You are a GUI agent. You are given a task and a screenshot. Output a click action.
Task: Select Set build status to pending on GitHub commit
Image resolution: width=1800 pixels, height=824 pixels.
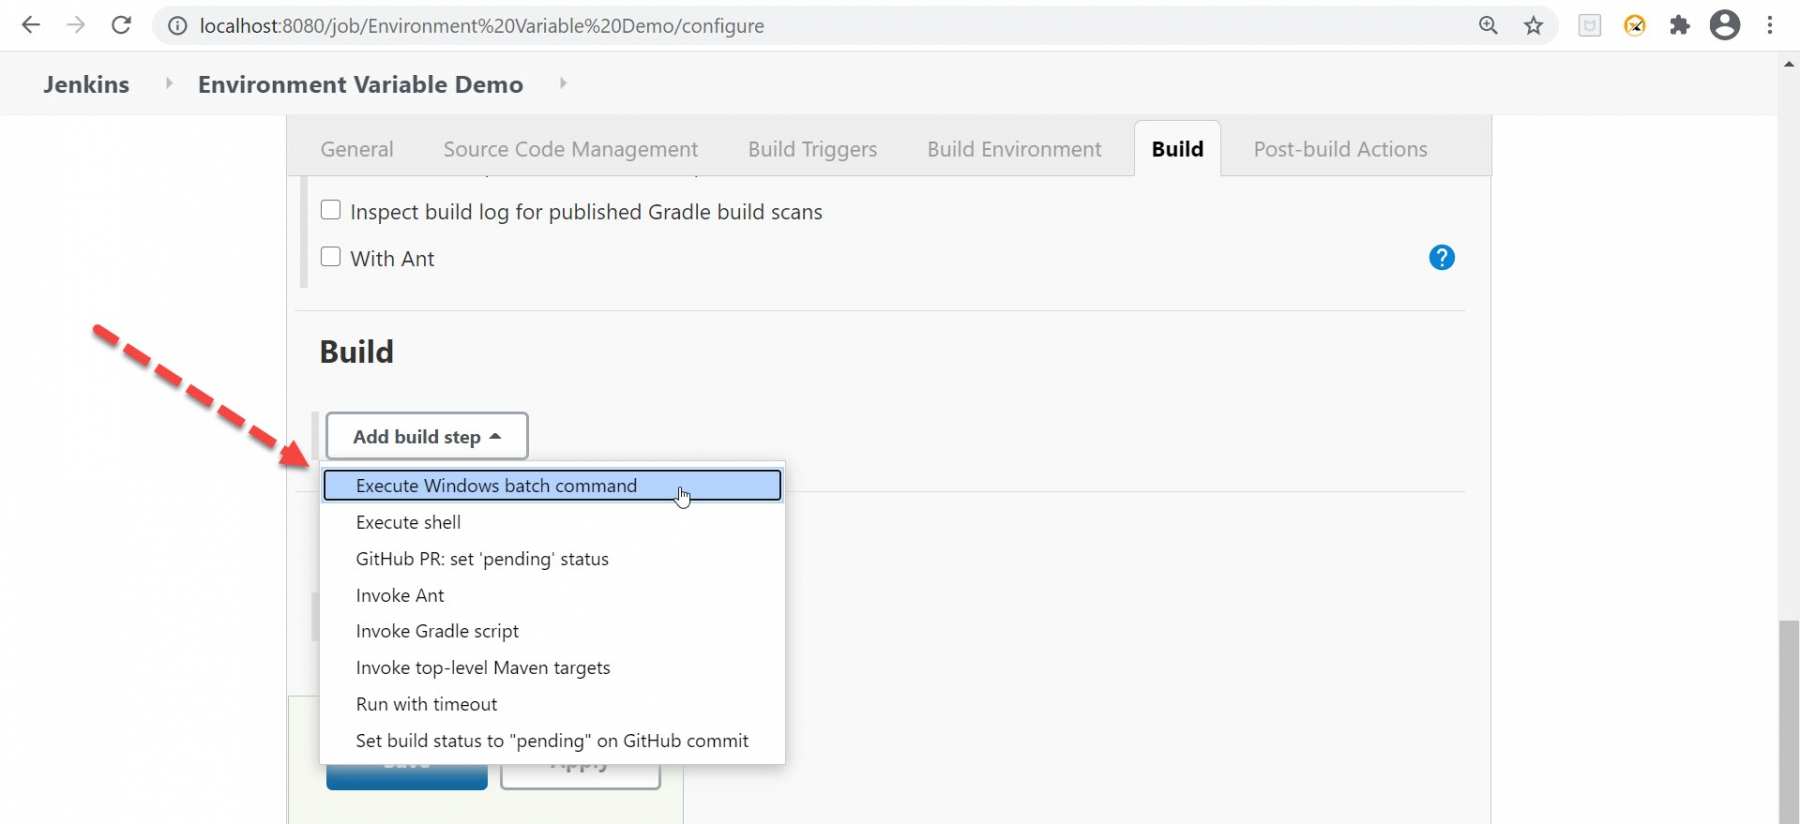(x=552, y=741)
